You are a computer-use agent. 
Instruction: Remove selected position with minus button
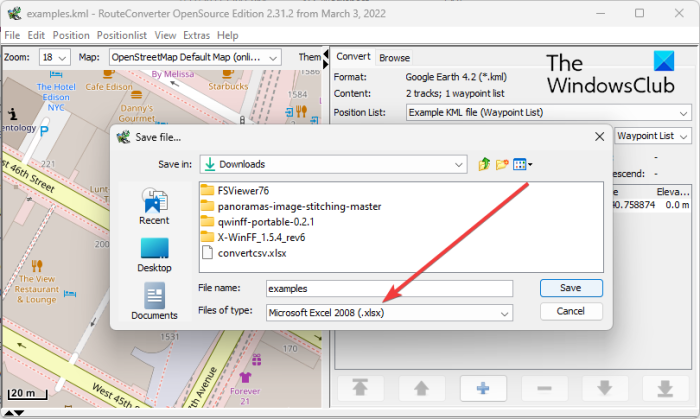pyautogui.click(x=544, y=388)
